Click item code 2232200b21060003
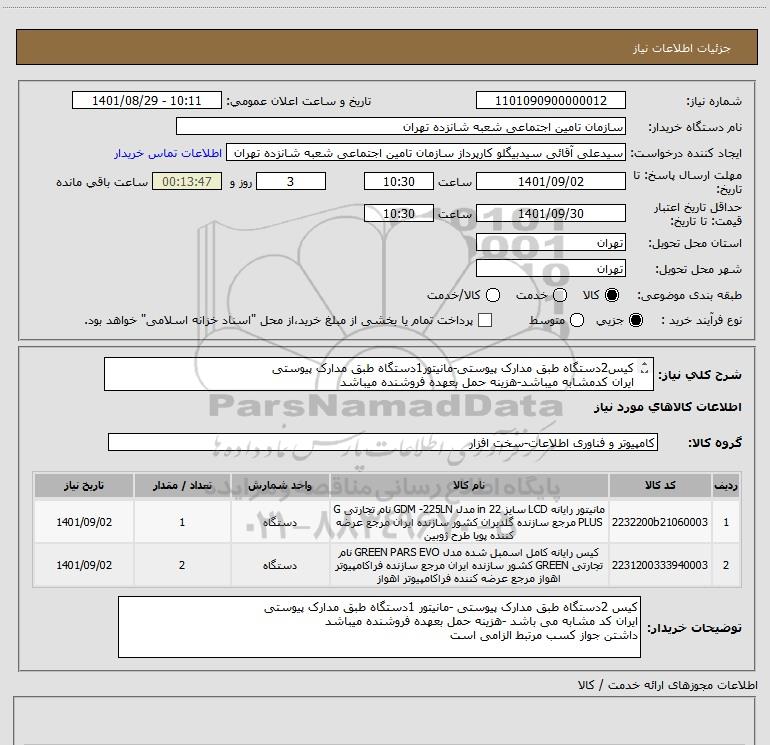 click(x=660, y=522)
